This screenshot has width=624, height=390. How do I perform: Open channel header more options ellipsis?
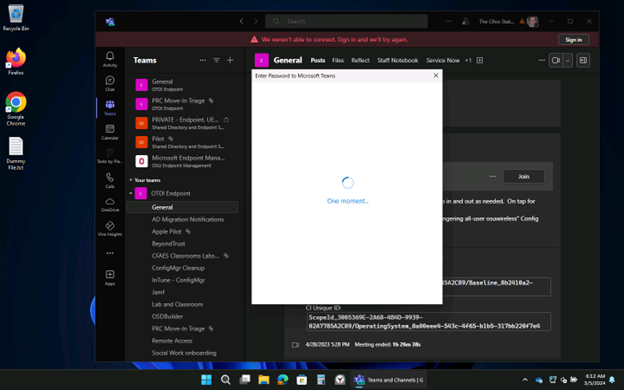[542, 60]
